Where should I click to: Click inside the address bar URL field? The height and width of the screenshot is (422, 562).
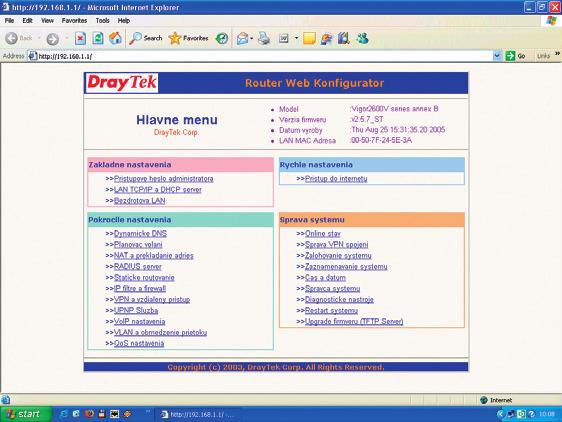tap(265, 56)
